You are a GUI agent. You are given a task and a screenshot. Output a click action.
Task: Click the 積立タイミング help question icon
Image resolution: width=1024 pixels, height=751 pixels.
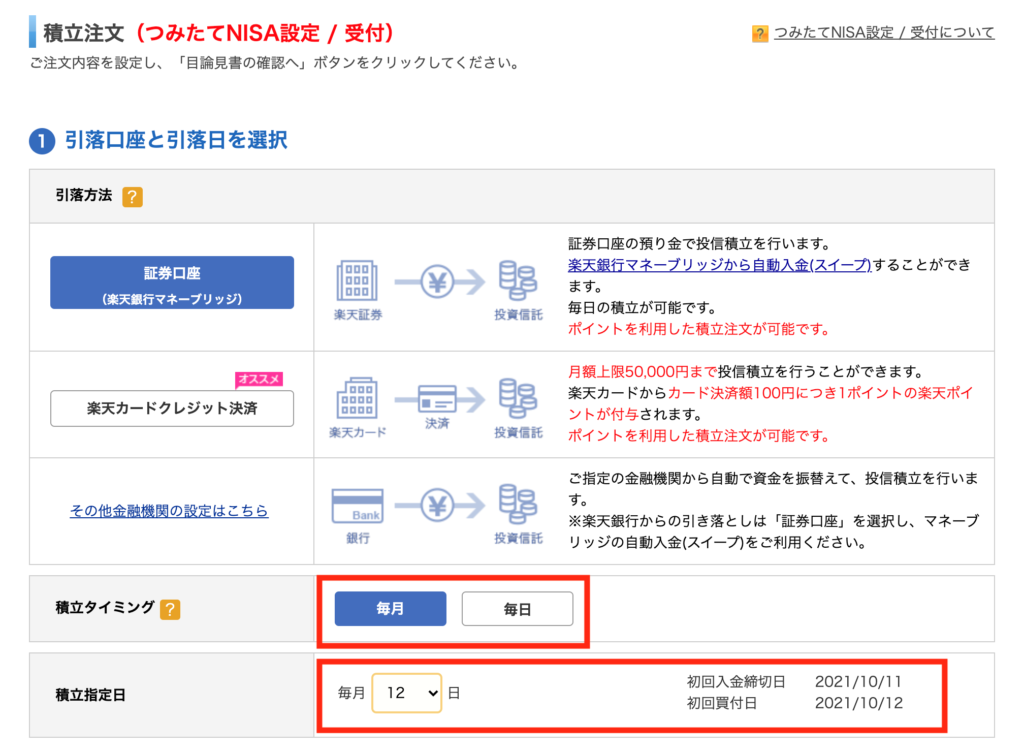click(170, 609)
